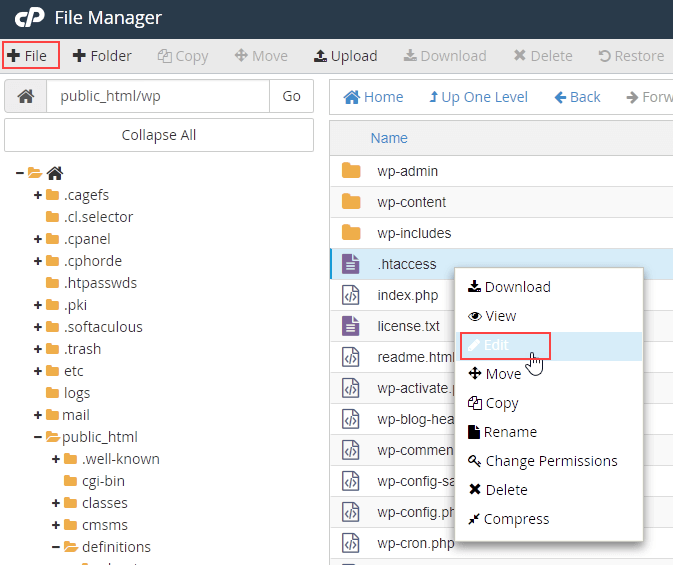Viewport: 673px width, 565px height.
Task: Click the wp-blog-header file icon
Action: 351,419
